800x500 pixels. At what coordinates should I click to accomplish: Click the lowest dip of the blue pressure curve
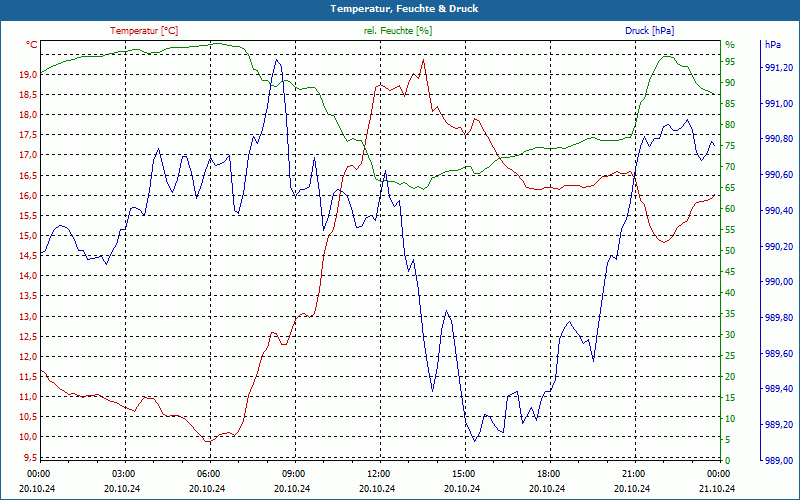pyautogui.click(x=474, y=441)
